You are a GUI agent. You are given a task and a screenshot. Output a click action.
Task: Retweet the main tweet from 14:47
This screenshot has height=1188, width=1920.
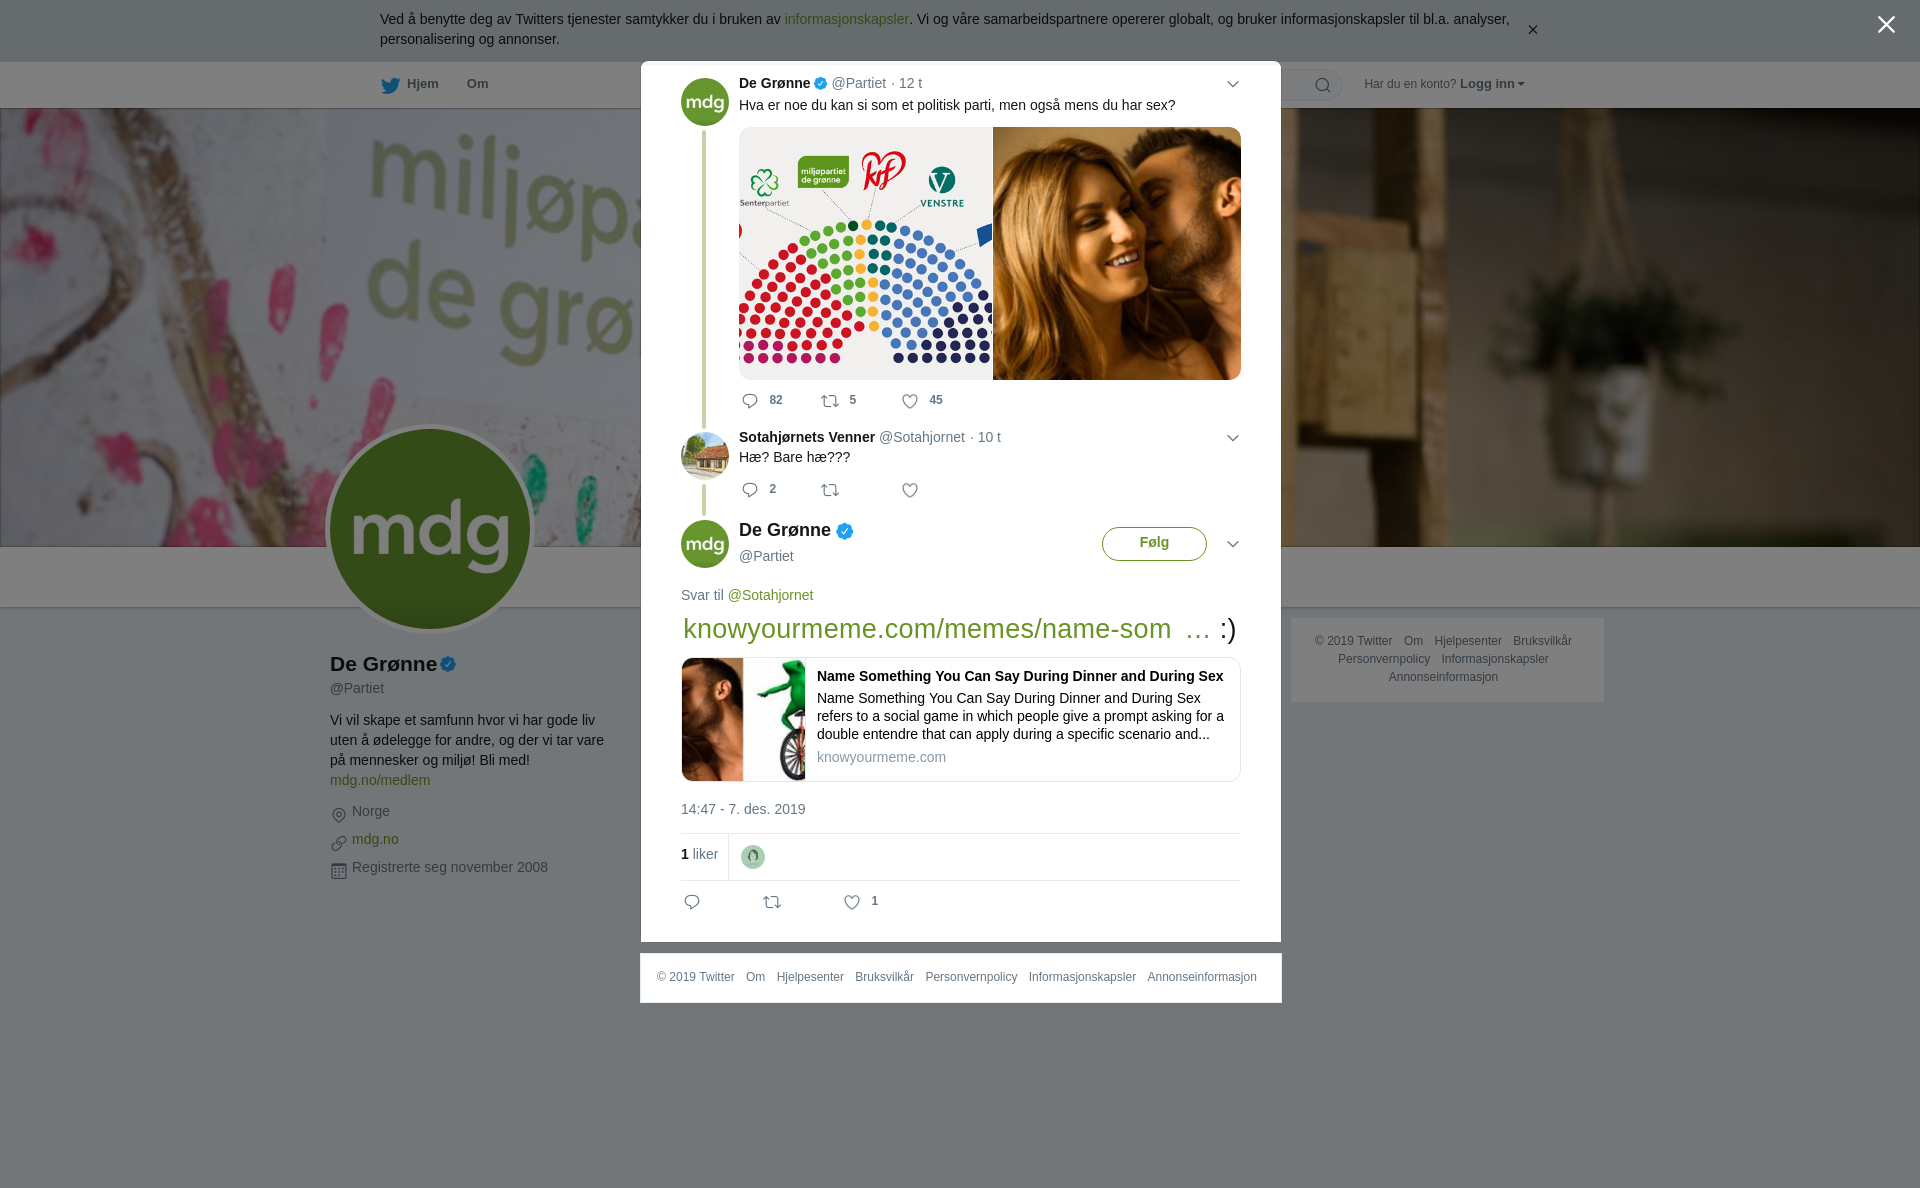[x=772, y=902]
